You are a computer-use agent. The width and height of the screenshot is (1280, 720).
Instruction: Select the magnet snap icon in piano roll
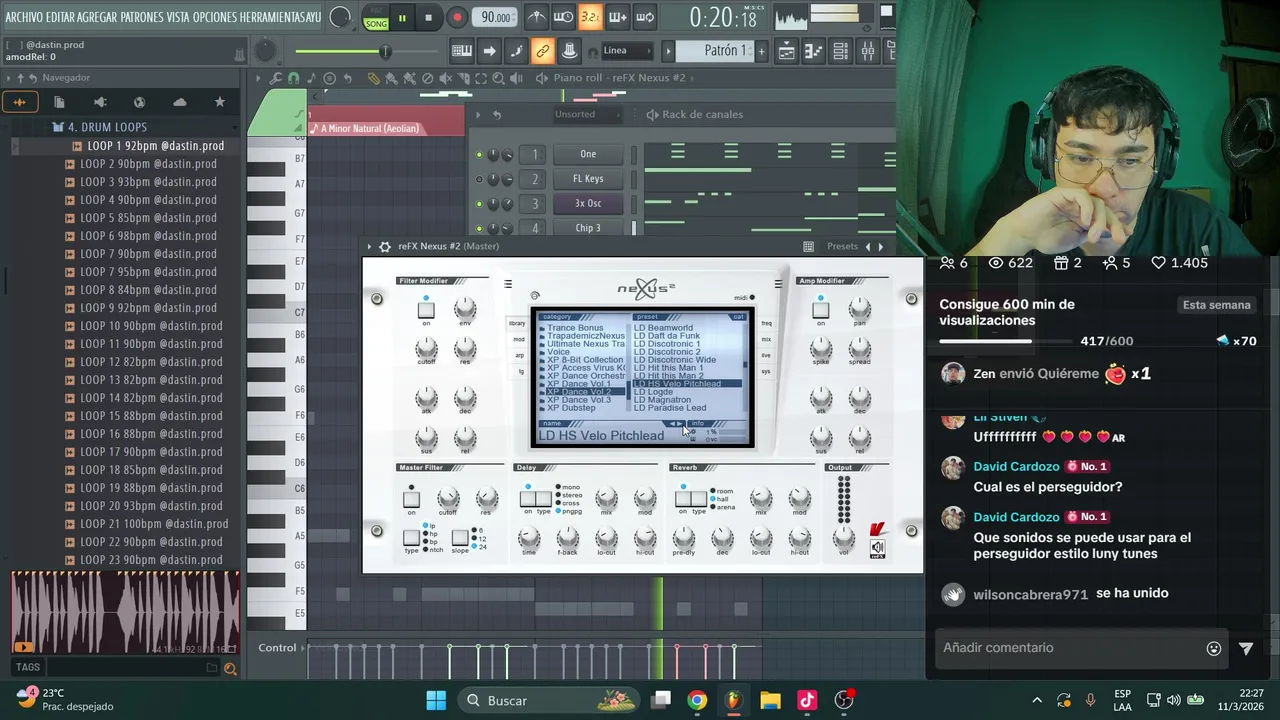point(293,78)
